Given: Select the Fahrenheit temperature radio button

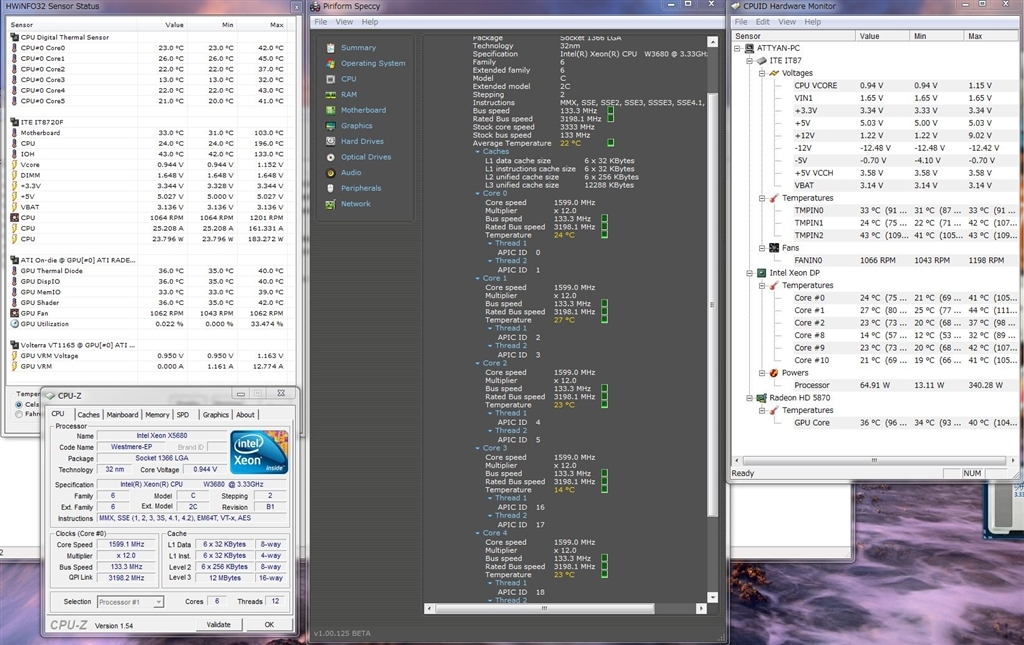Looking at the screenshot, I should pos(20,414).
